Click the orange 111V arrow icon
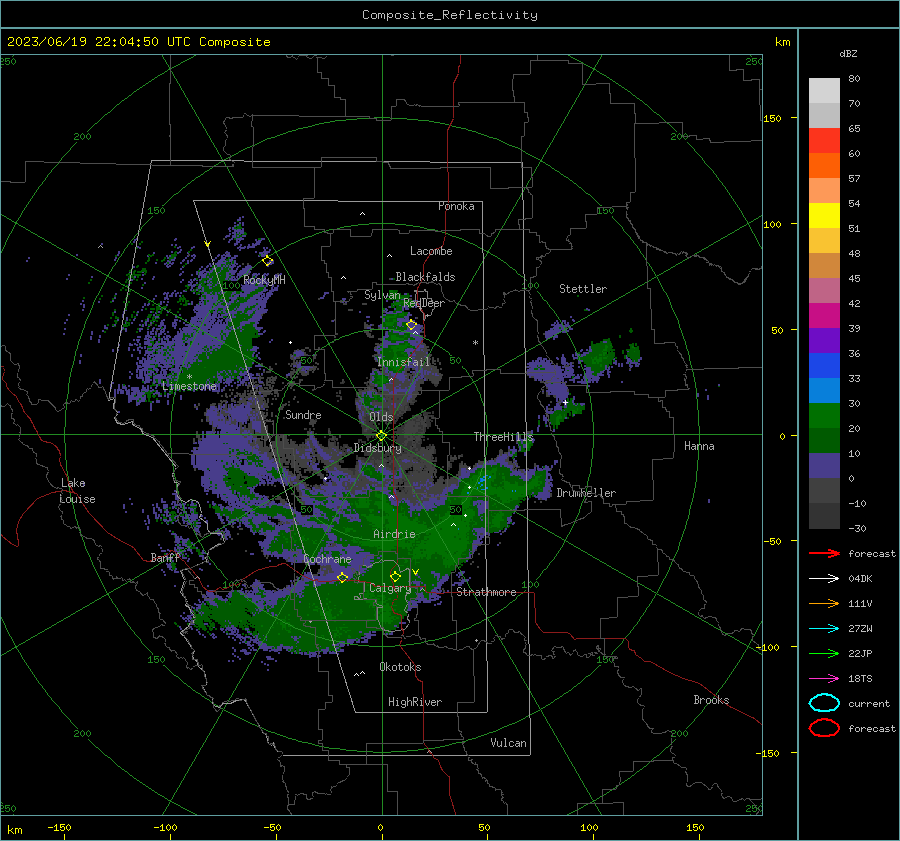The height and width of the screenshot is (841, 900). coord(824,603)
